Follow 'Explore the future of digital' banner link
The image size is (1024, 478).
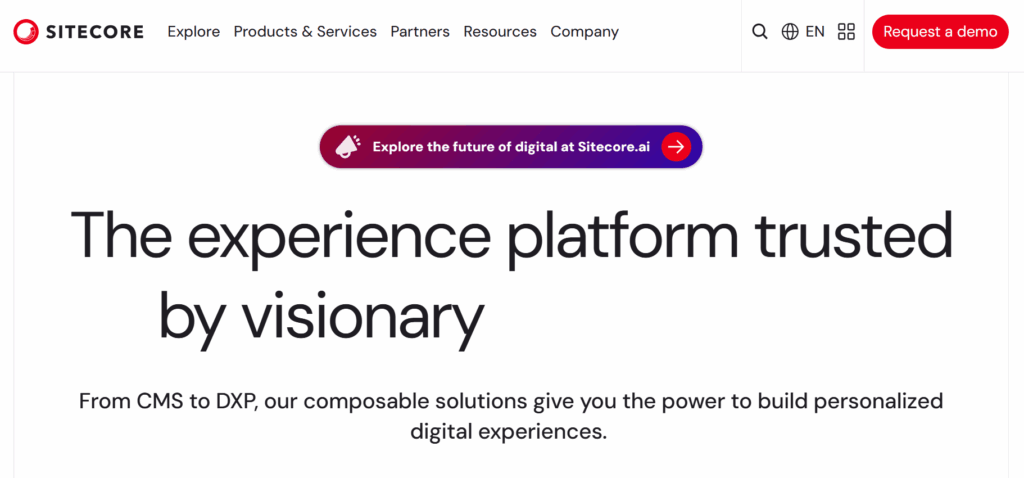[480, 147]
